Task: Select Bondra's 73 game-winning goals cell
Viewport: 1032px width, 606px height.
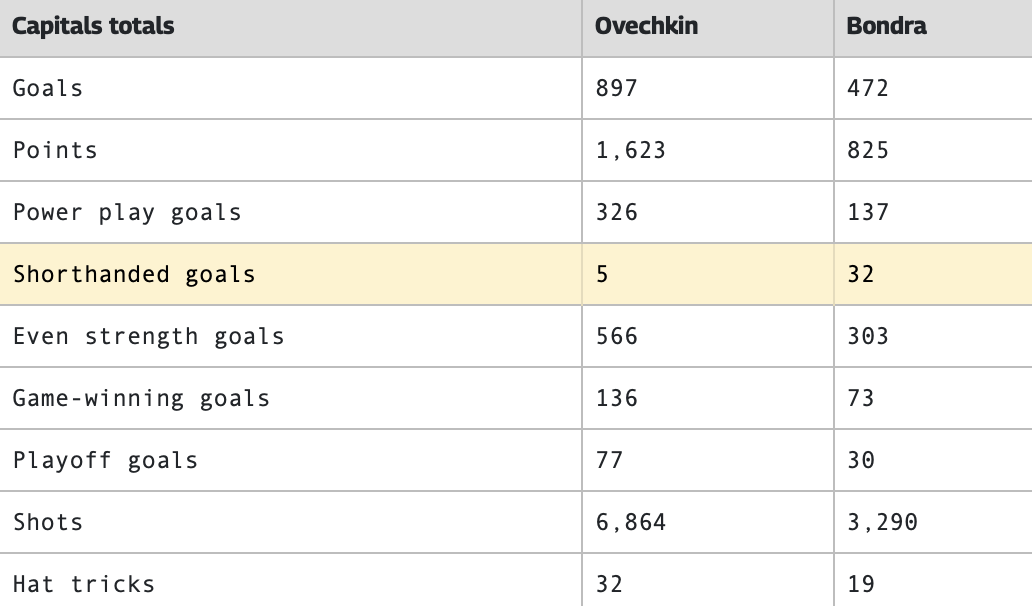Action: 860,398
